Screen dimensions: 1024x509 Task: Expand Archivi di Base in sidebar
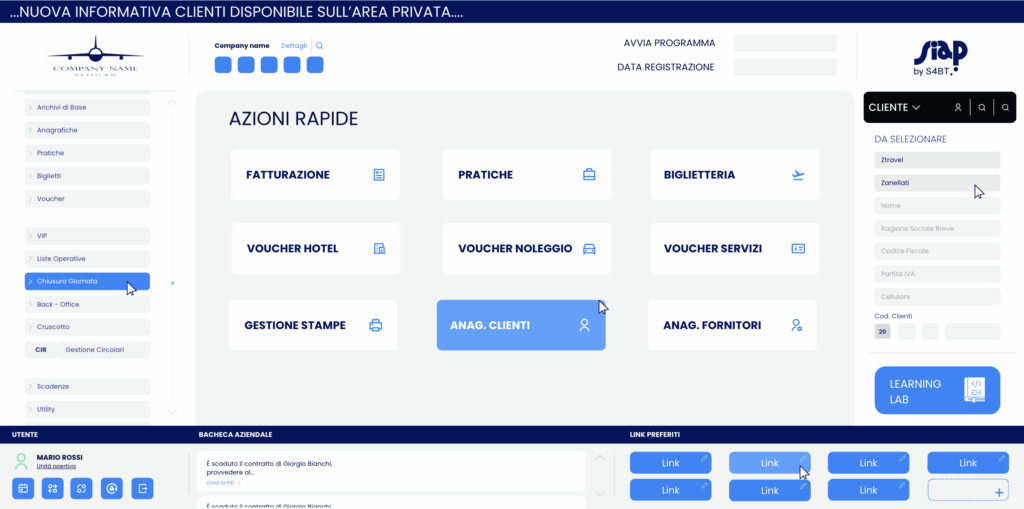coord(87,107)
